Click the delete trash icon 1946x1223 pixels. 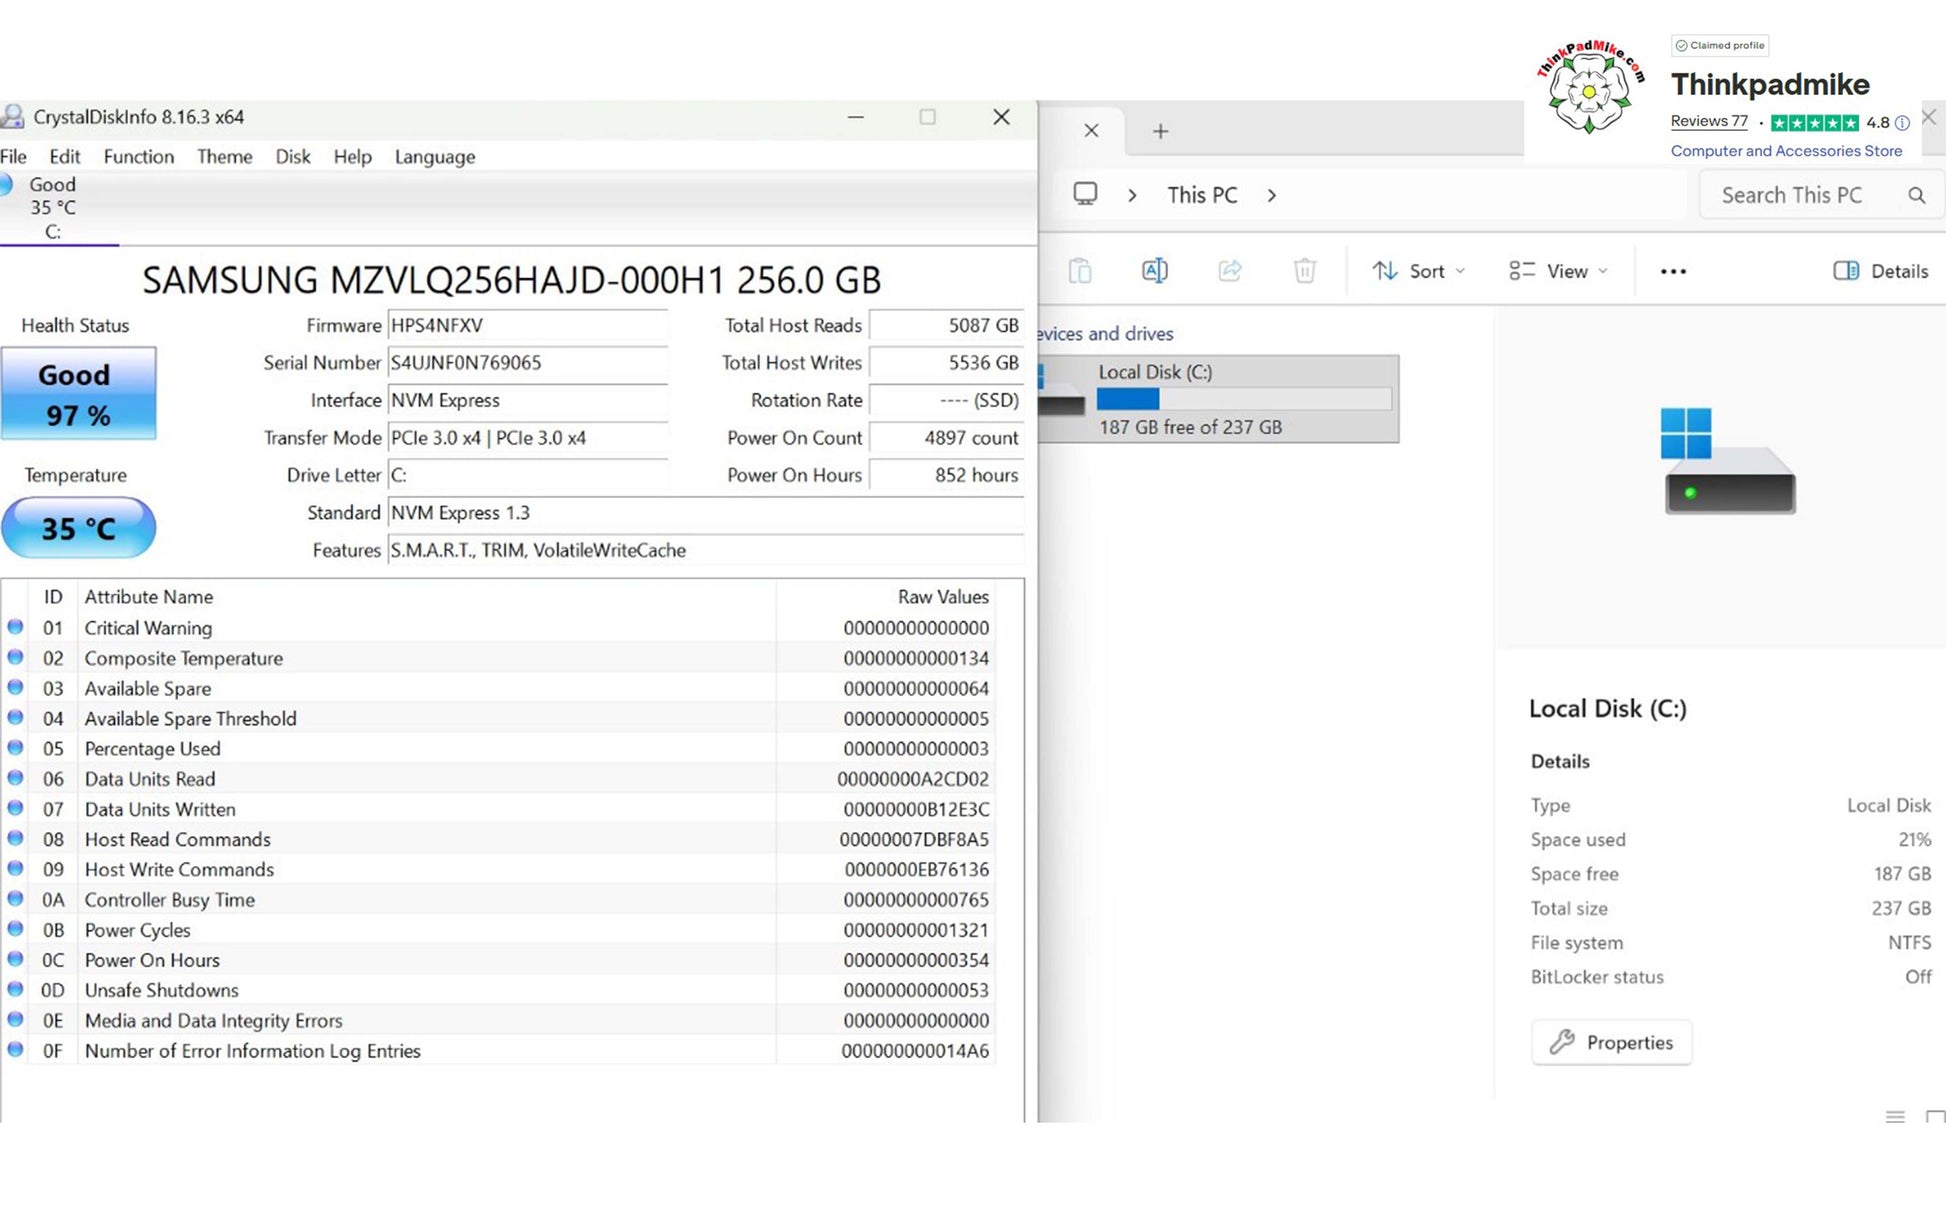pos(1304,271)
